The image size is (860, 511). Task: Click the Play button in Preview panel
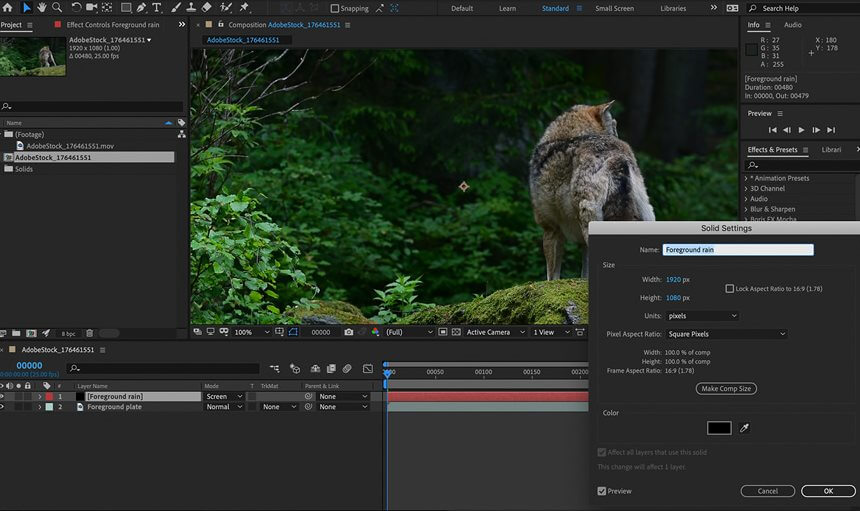(x=801, y=130)
